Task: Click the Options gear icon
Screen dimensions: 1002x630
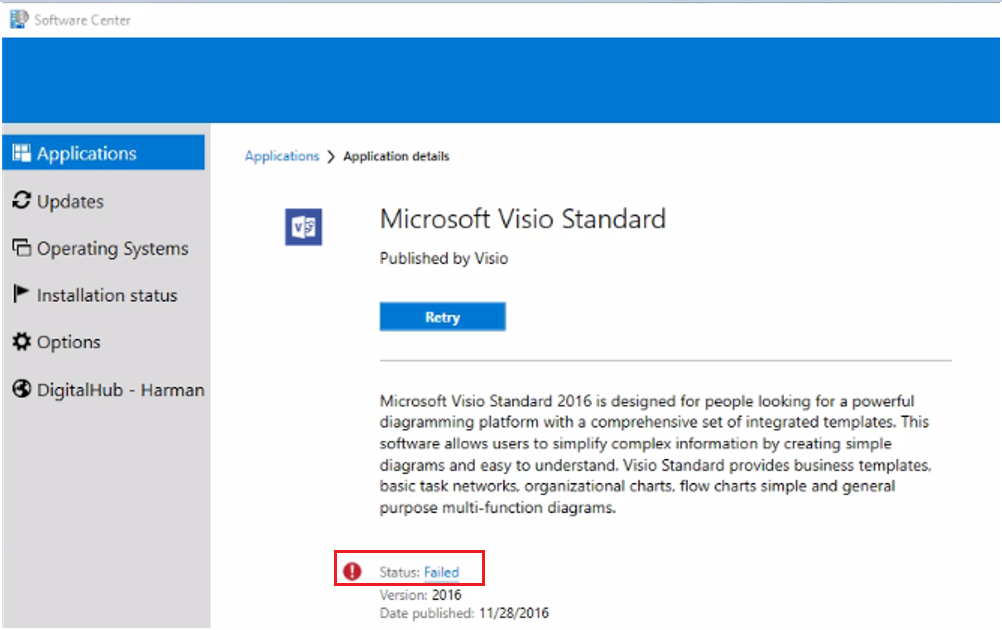Action: 21,342
